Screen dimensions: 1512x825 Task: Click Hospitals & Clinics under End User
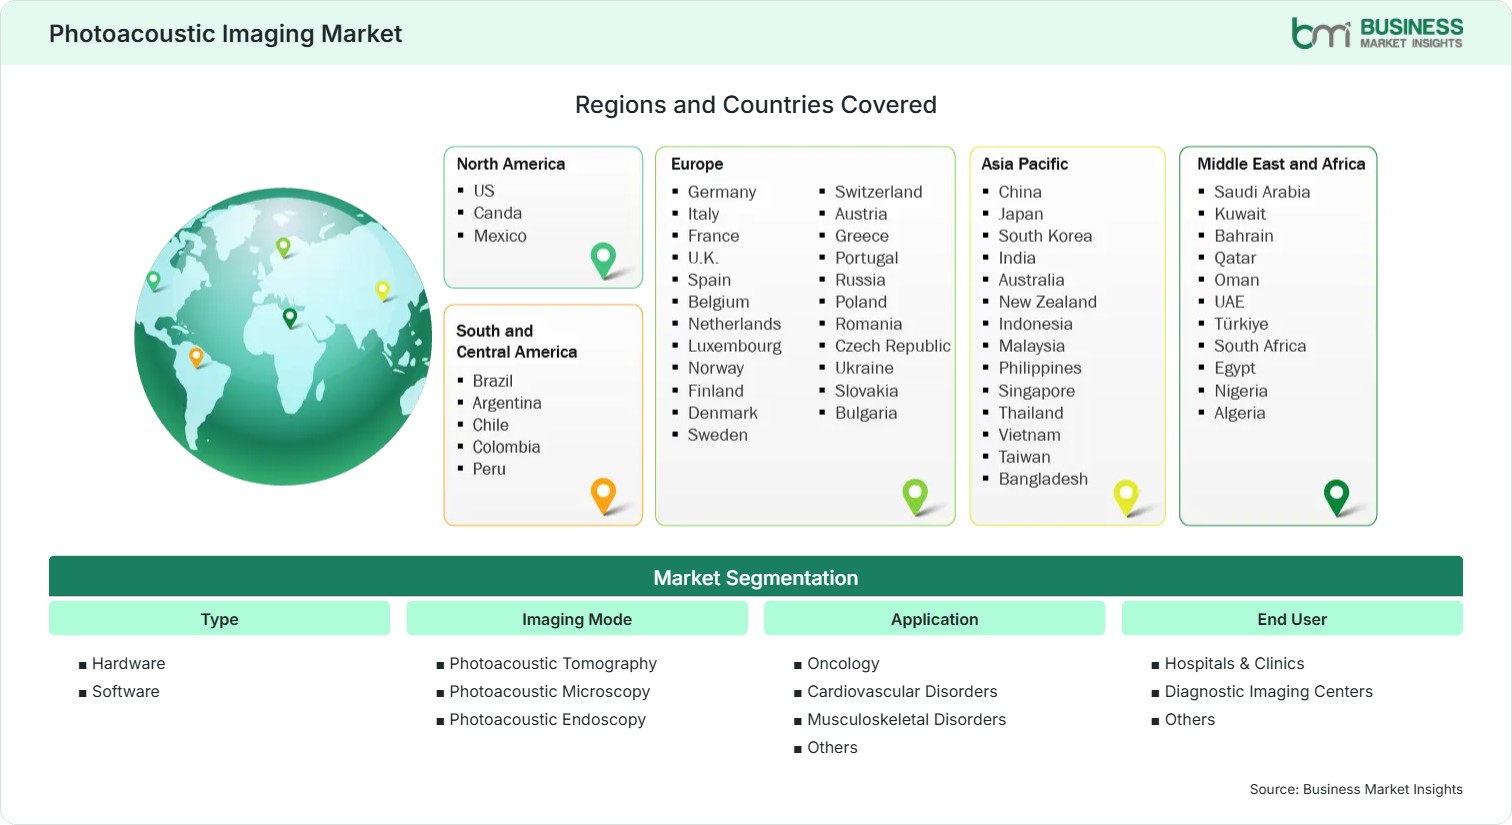coord(1234,664)
